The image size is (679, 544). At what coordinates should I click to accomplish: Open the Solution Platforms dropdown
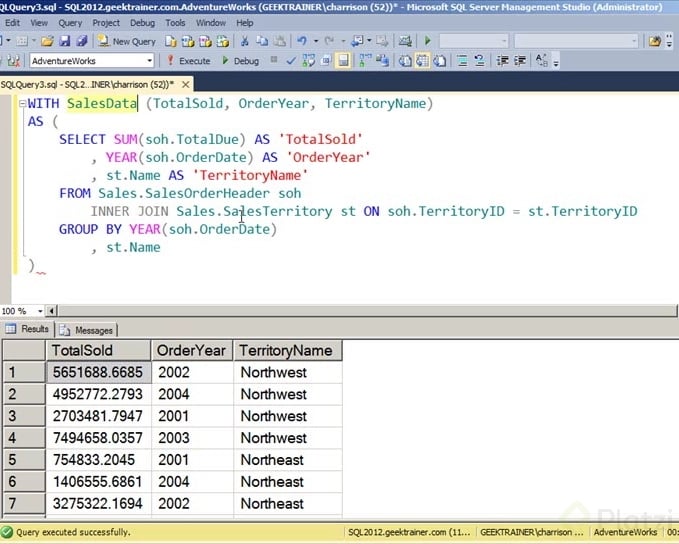click(x=576, y=41)
